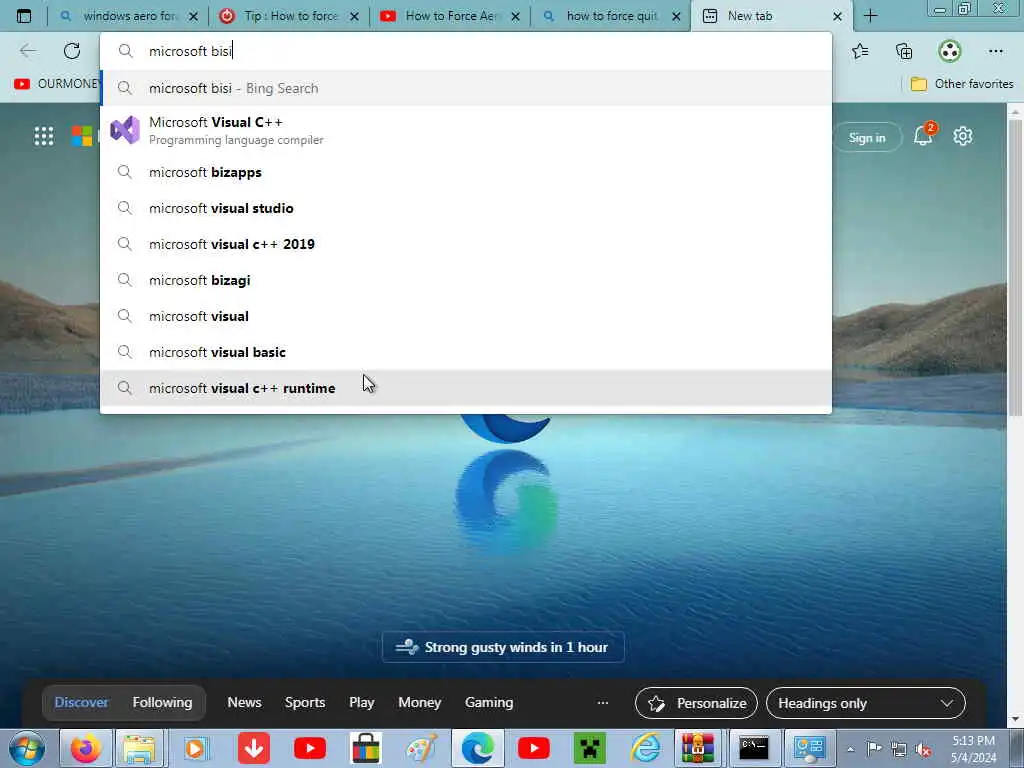This screenshot has height=768, width=1024.
Task: Choose the microsoft bizapps suggestion
Action: point(466,172)
